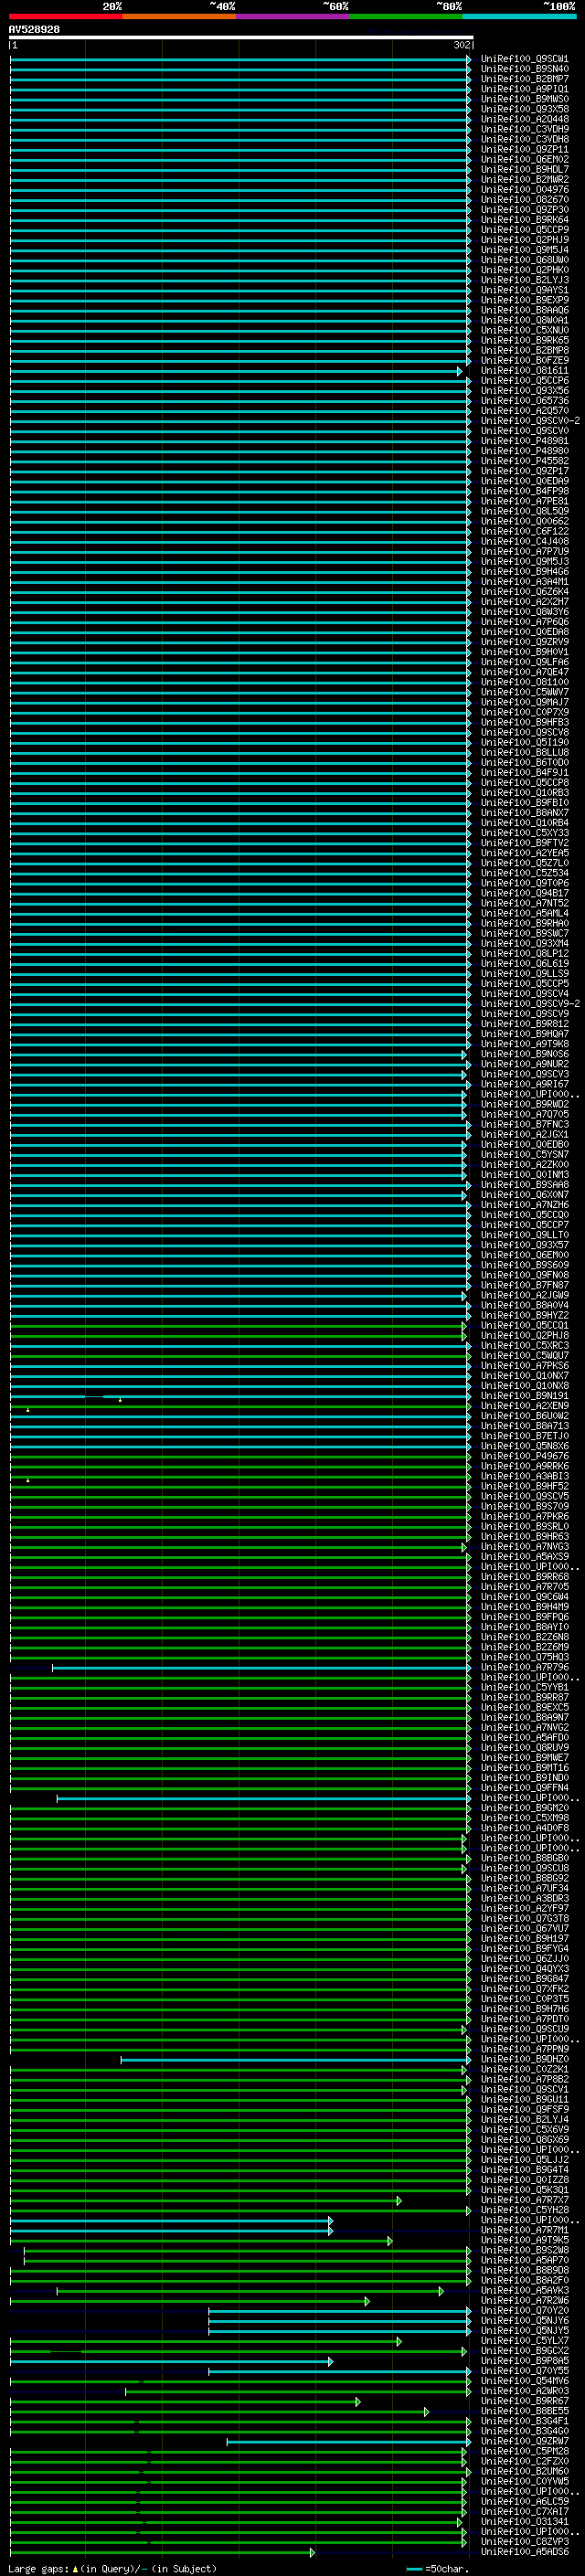
Task: Select the UniRef100_Q5CCP9 label
Action: [524, 231]
